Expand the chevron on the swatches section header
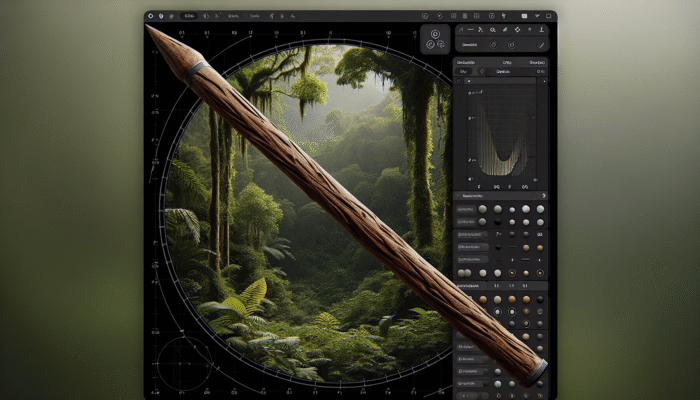 tap(542, 196)
